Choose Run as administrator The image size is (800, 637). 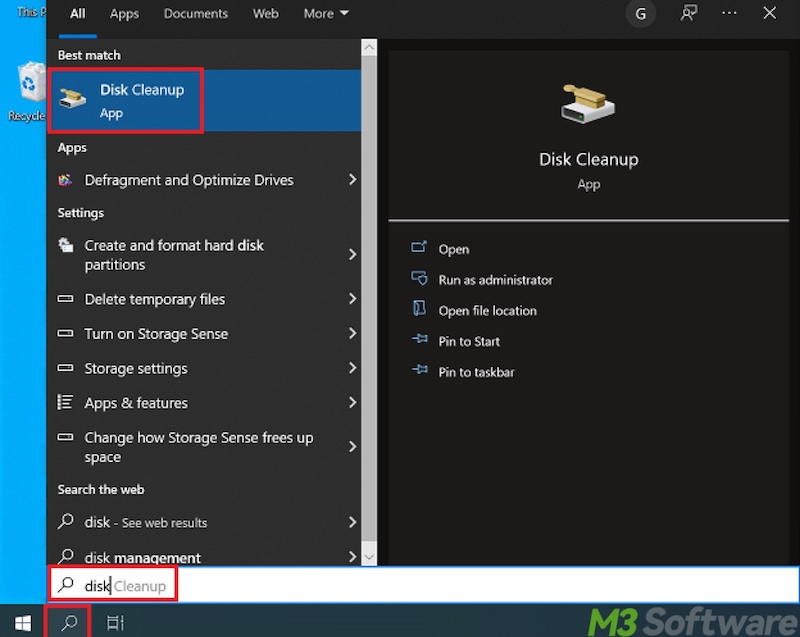(495, 280)
